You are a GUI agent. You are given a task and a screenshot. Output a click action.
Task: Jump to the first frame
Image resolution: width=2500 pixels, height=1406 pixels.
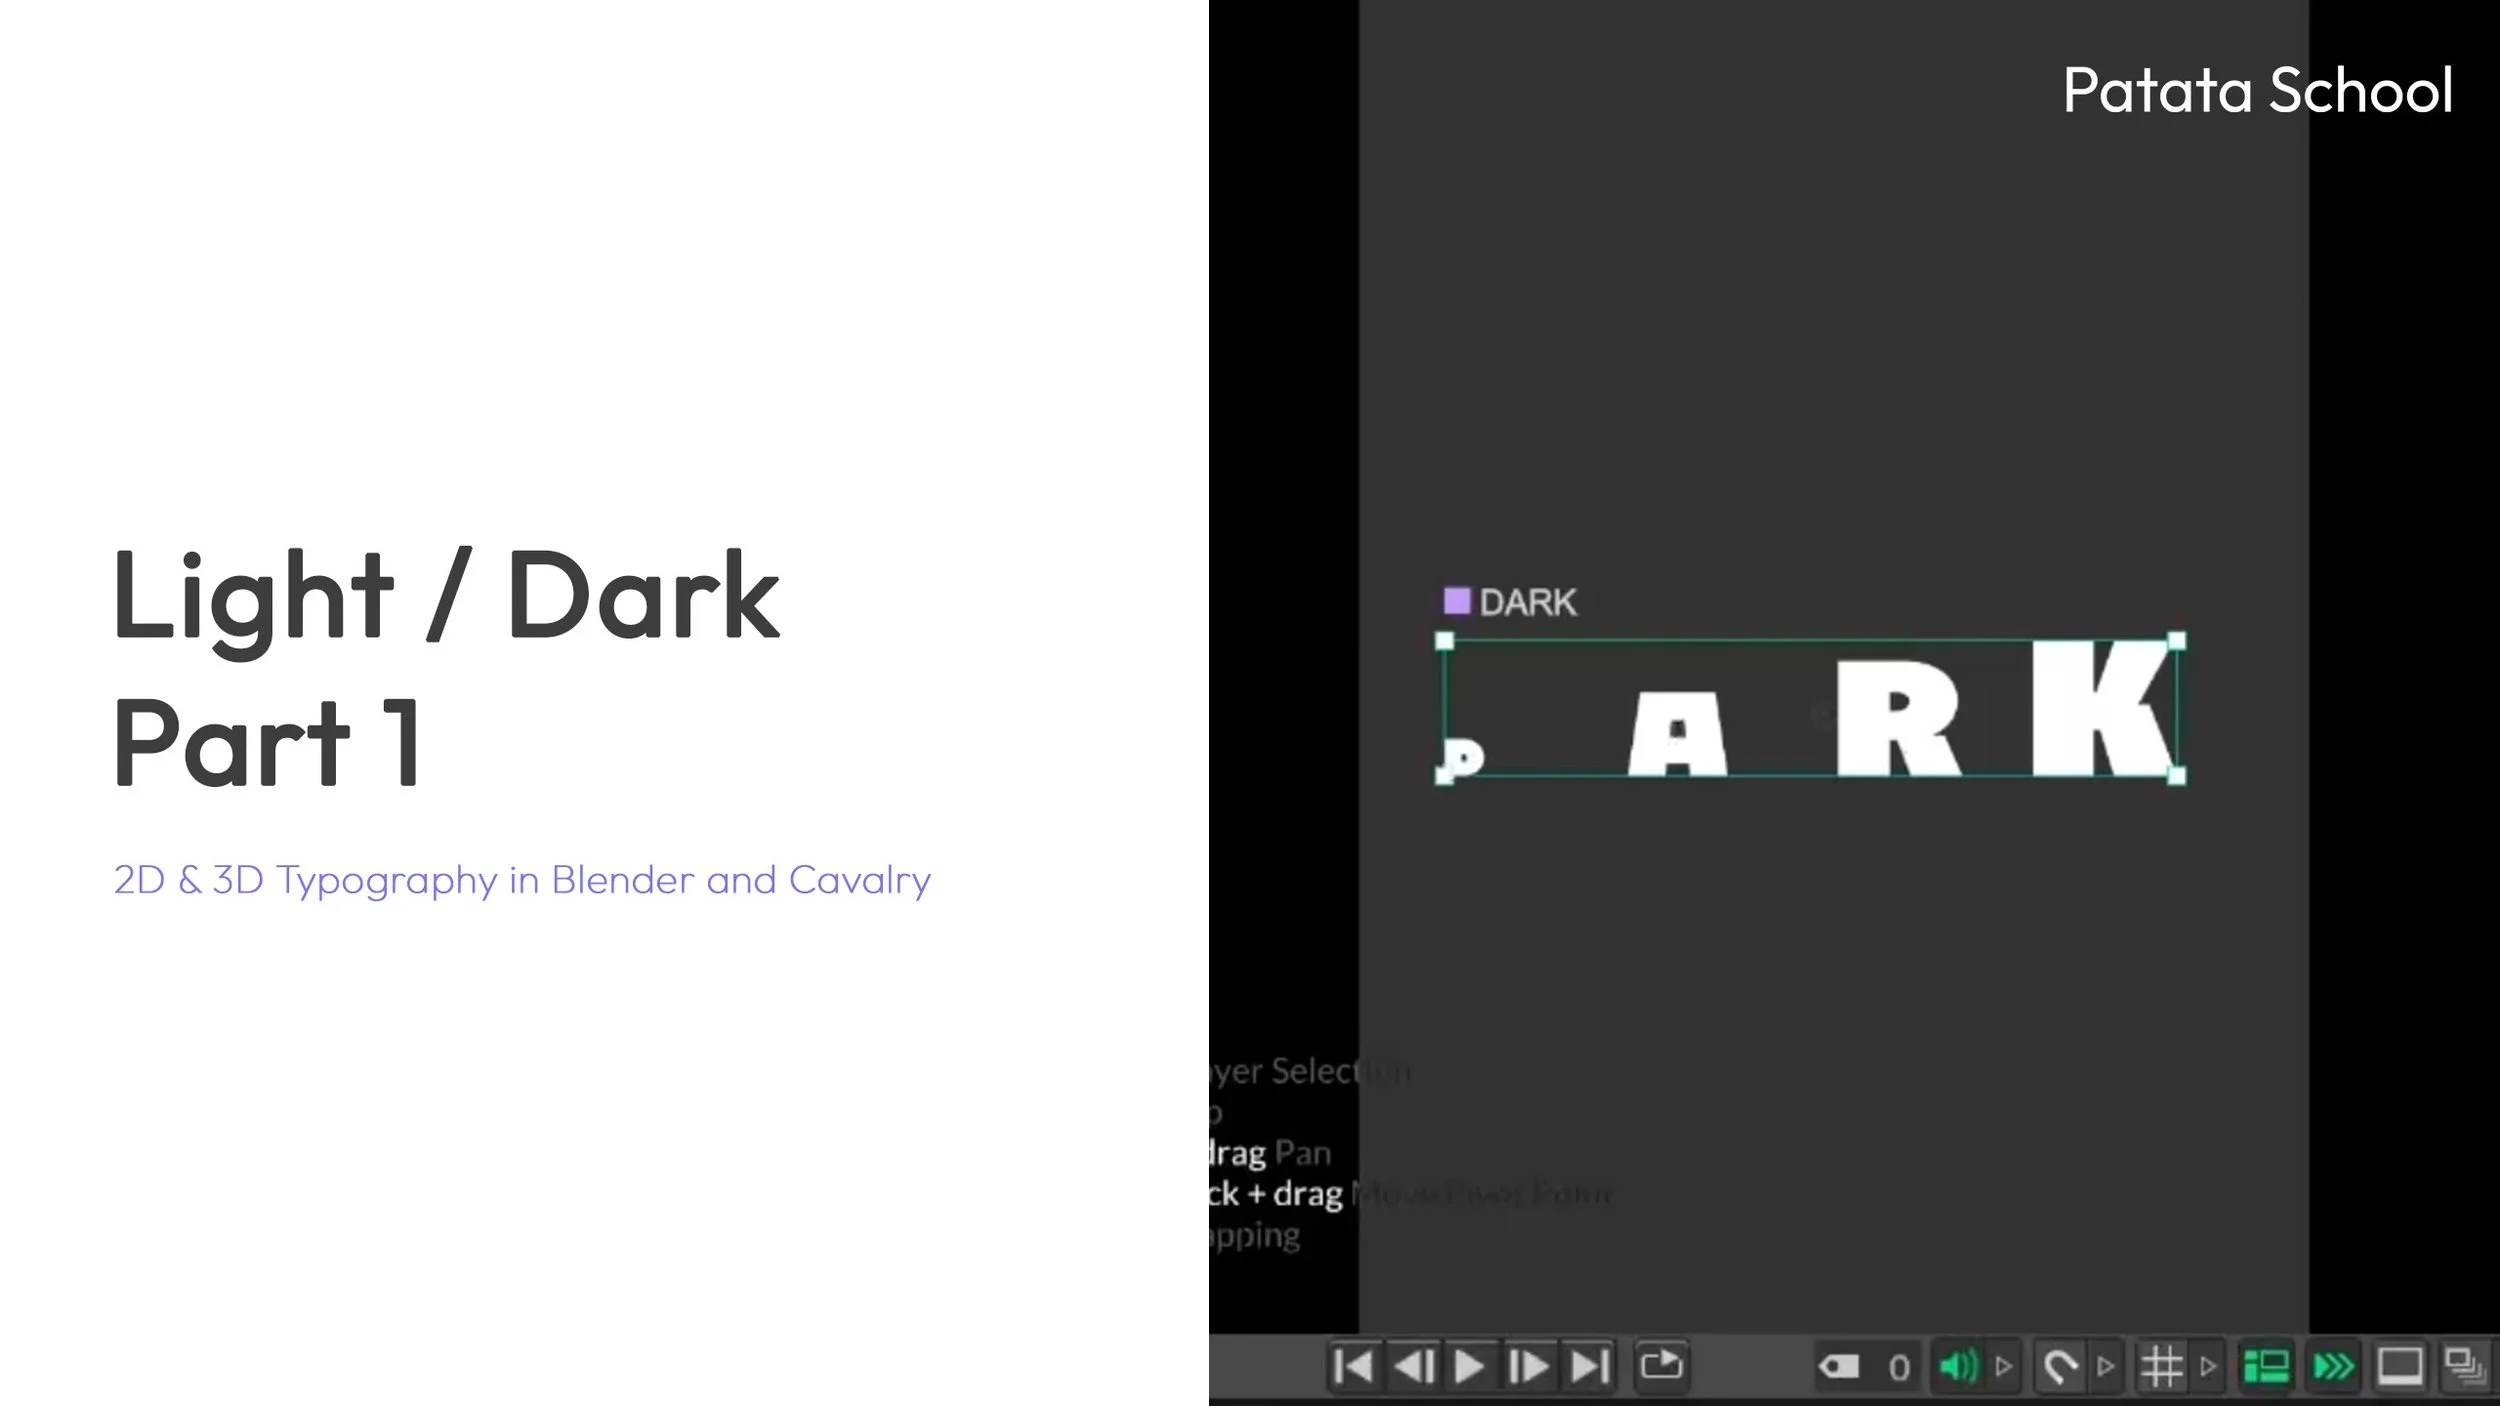[x=1353, y=1366]
